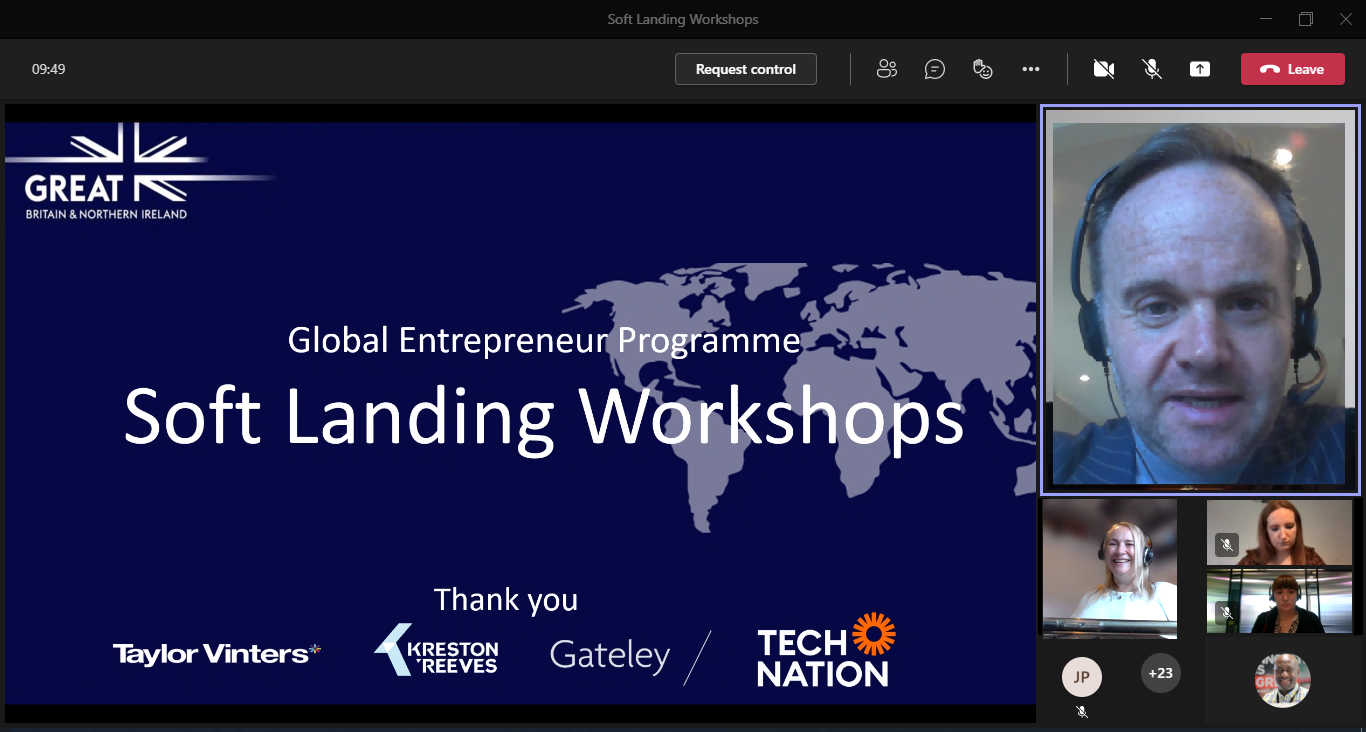The height and width of the screenshot is (732, 1366).
Task: Show the +23 additional participants
Action: coord(1160,673)
